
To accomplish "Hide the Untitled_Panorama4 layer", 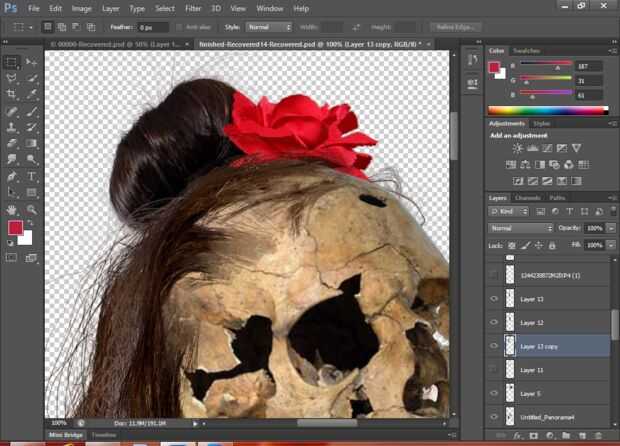I will [494, 417].
